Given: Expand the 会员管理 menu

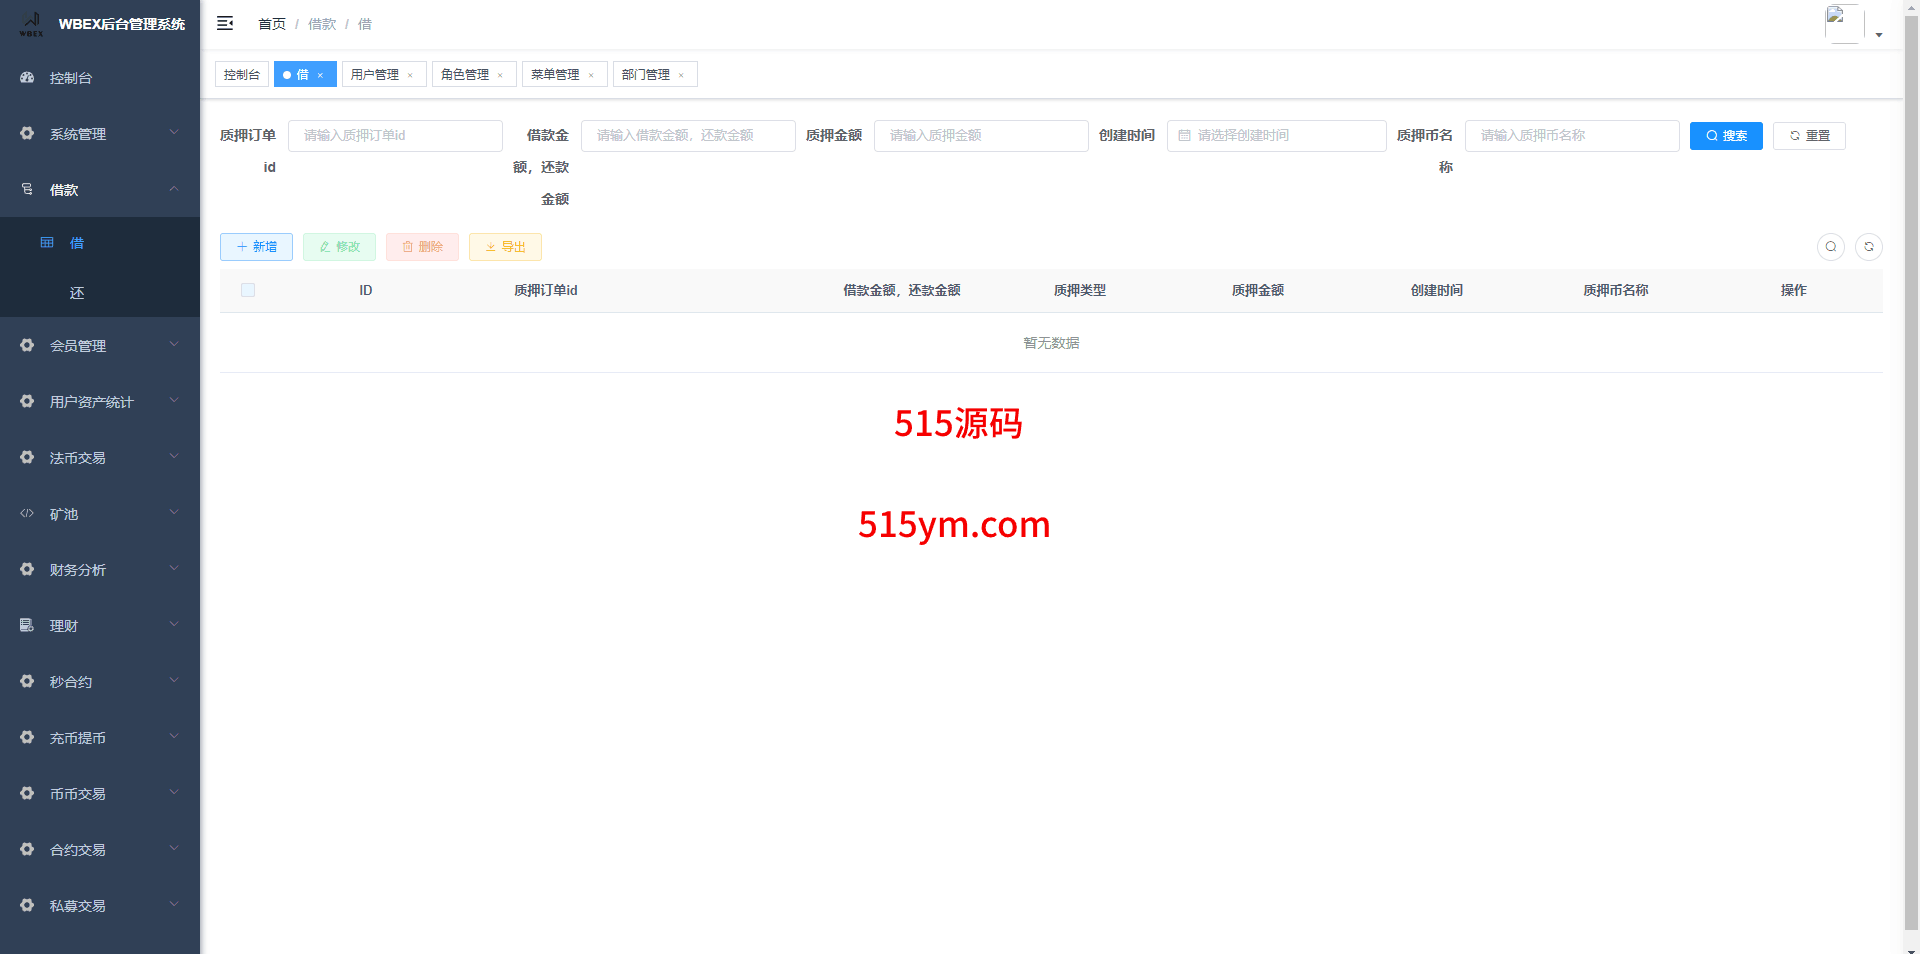Looking at the screenshot, I should 100,346.
